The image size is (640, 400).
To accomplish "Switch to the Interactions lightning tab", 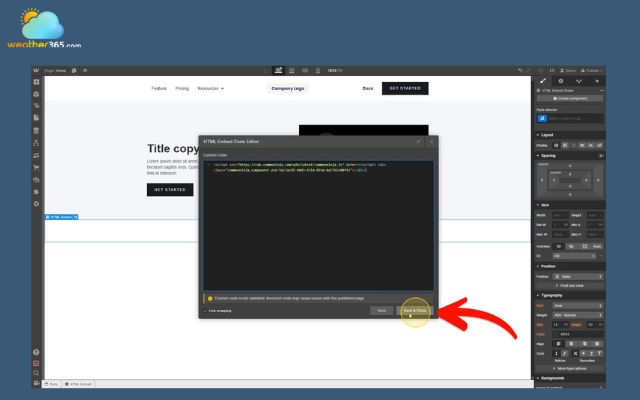I will (597, 81).
